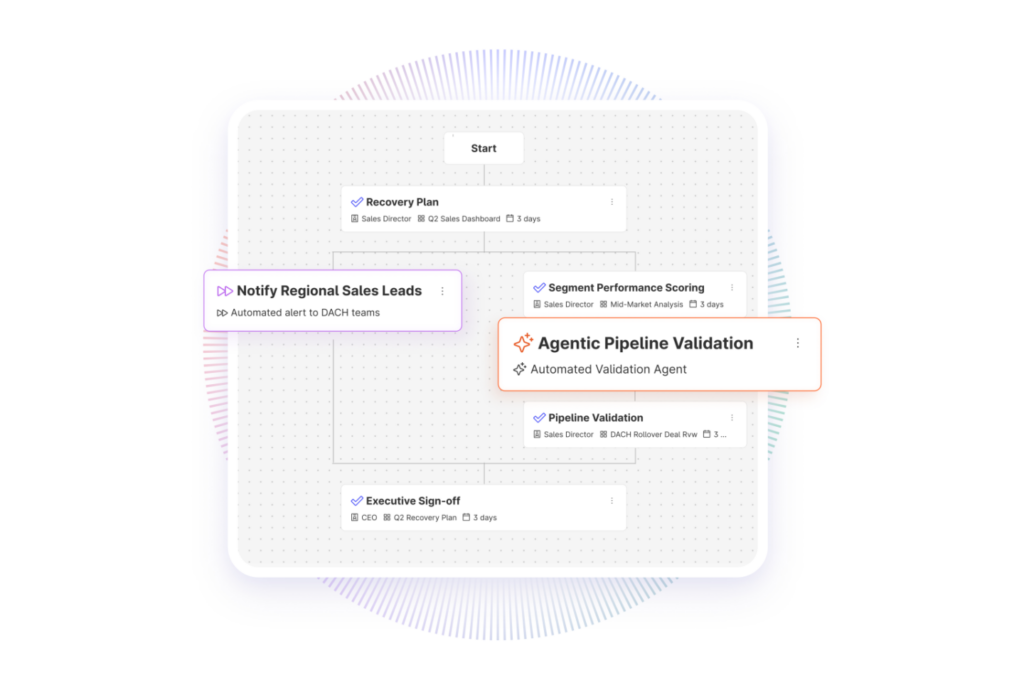Select the Agentic Pipeline Validation title
The image size is (1024, 683).
click(645, 343)
